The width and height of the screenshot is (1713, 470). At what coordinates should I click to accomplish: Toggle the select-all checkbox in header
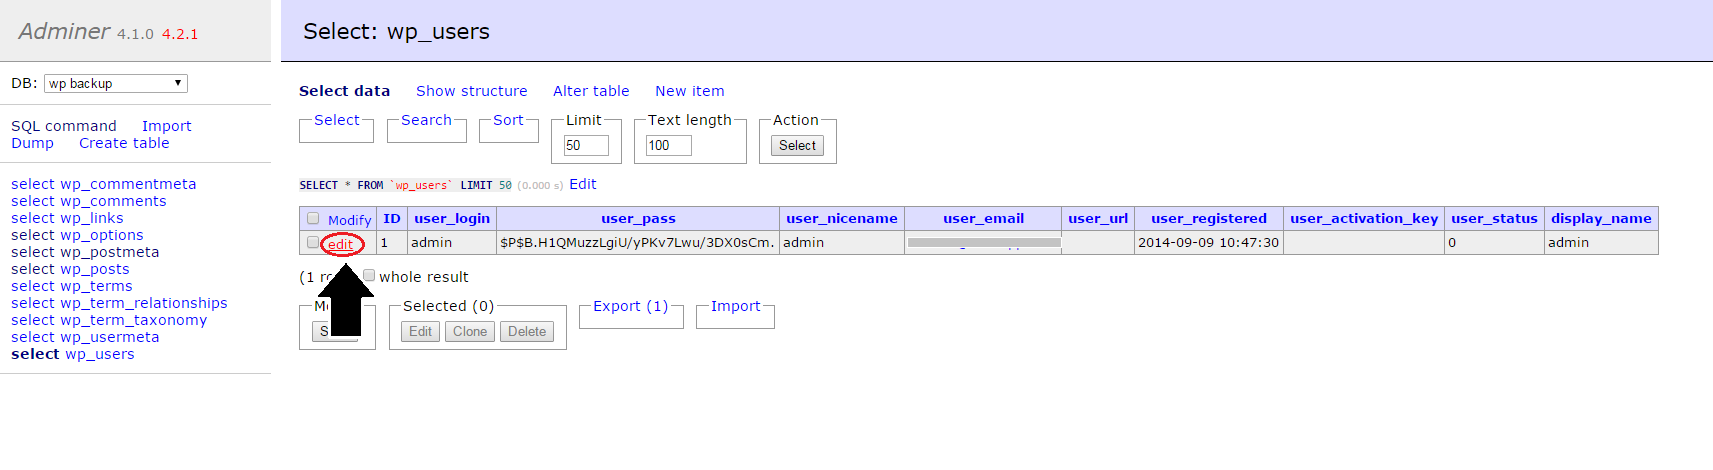313,218
